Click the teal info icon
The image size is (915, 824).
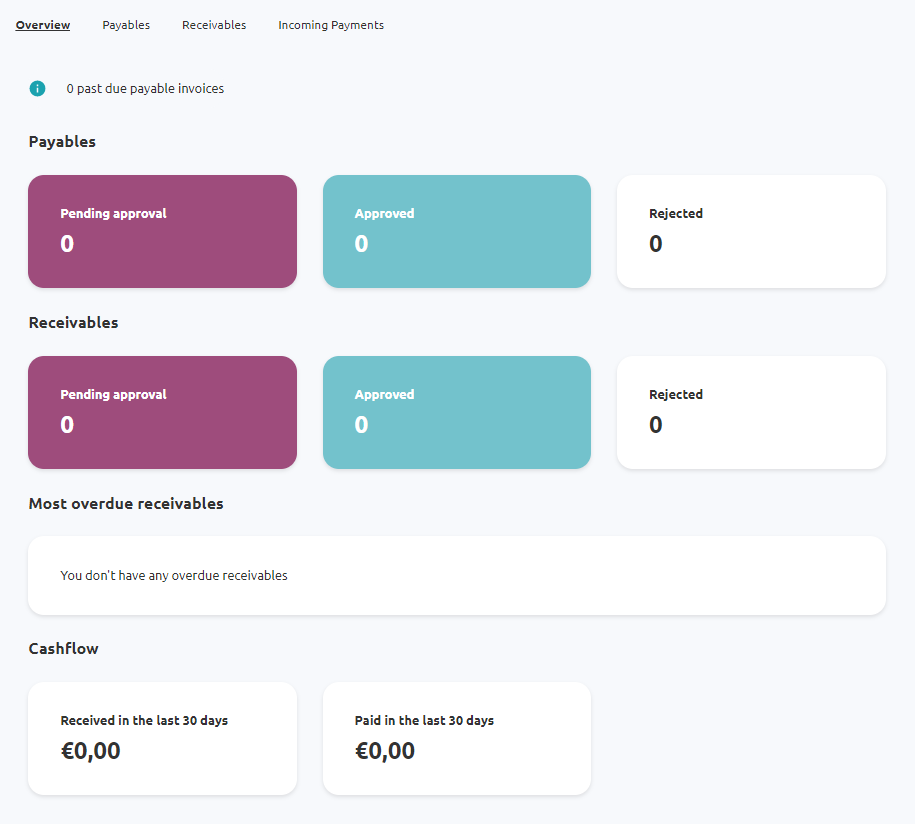[x=37, y=89]
